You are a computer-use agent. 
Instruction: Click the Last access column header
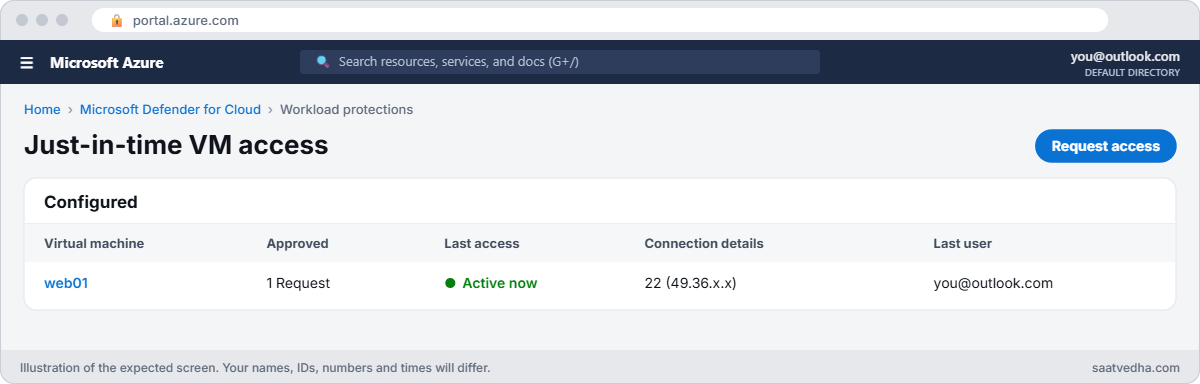point(482,243)
